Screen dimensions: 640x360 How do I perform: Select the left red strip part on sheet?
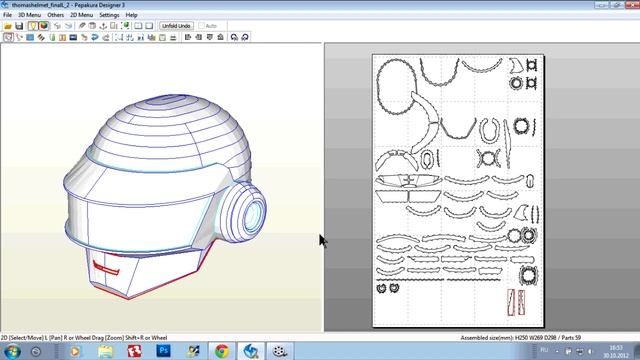pyautogui.click(x=511, y=302)
